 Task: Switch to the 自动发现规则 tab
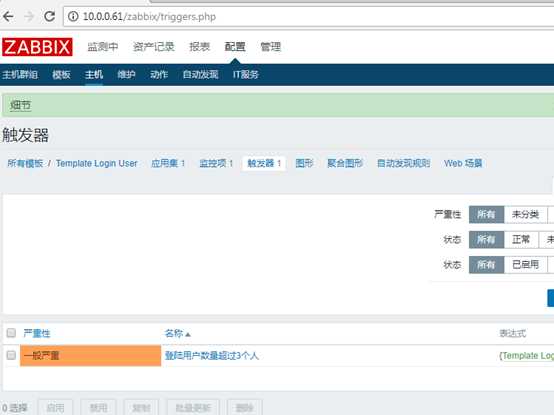(403, 163)
